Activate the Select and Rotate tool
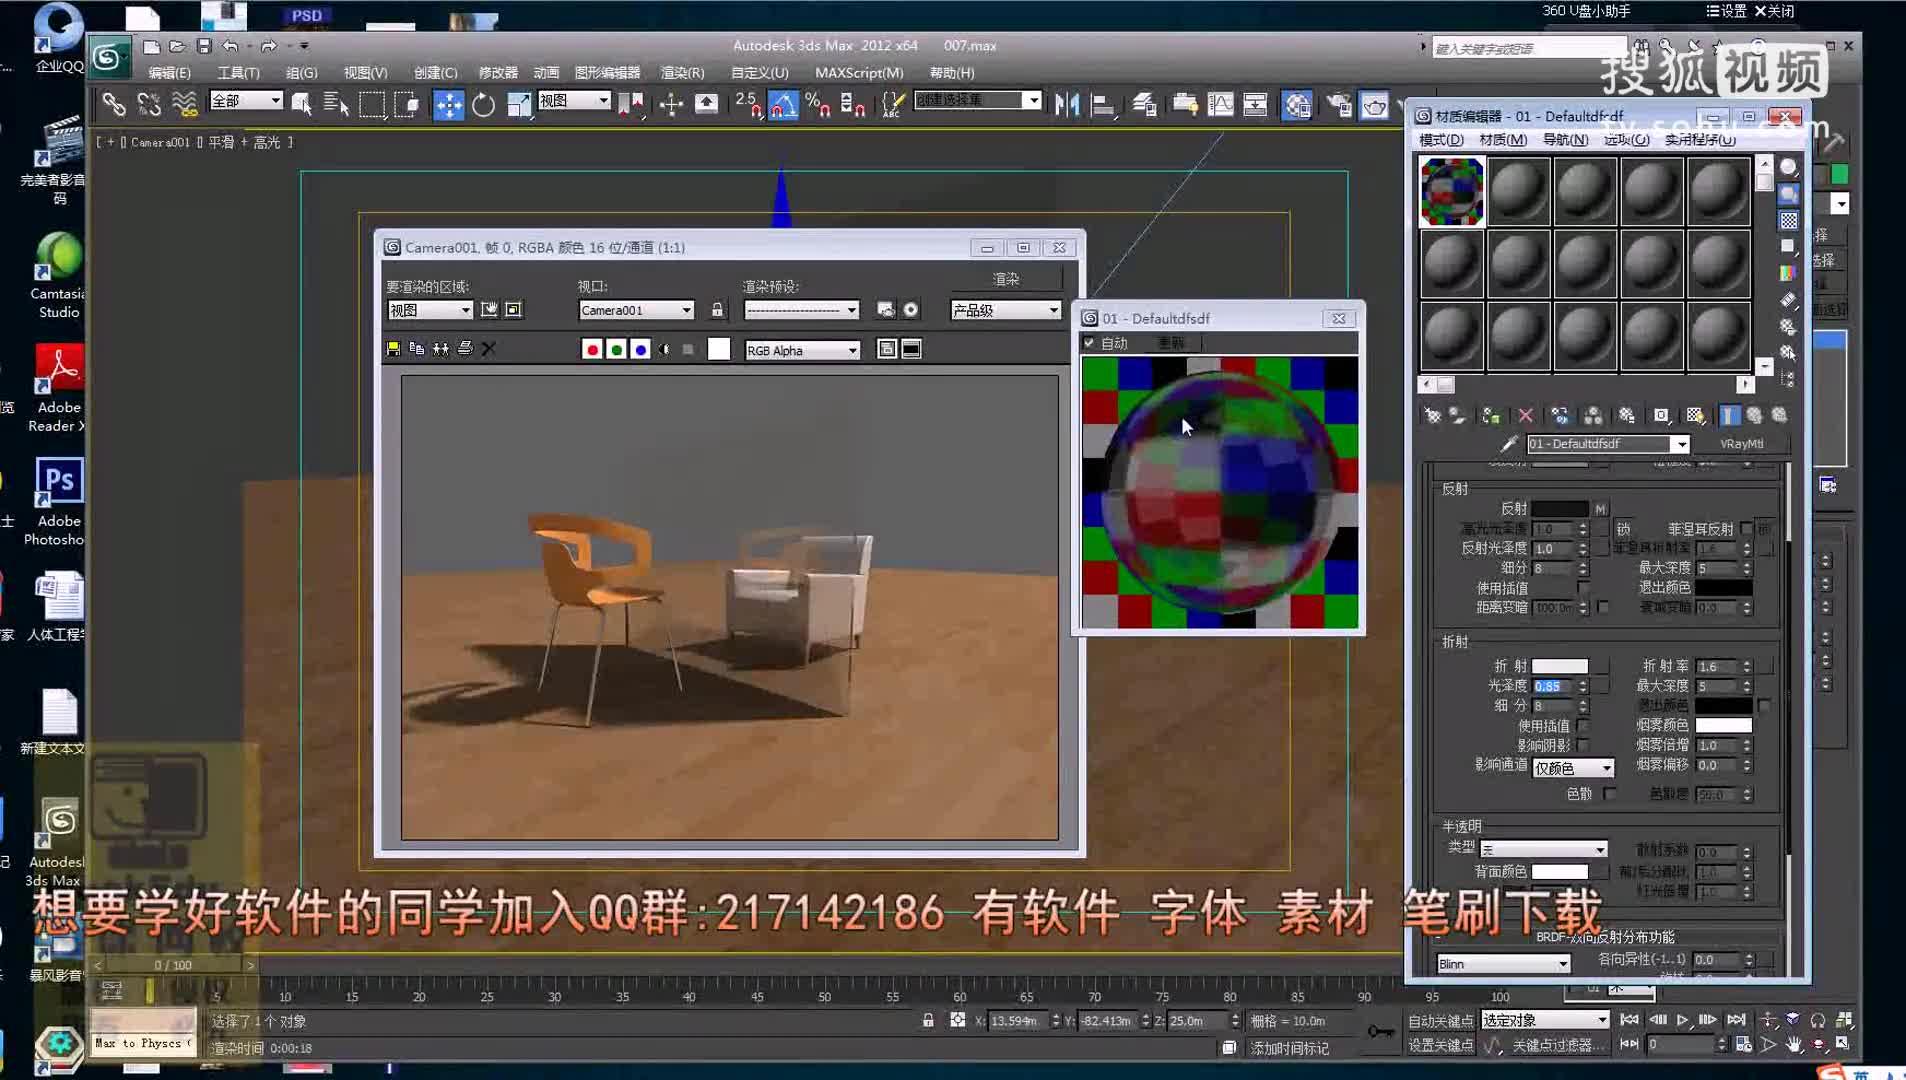The image size is (1906, 1080). (x=484, y=105)
